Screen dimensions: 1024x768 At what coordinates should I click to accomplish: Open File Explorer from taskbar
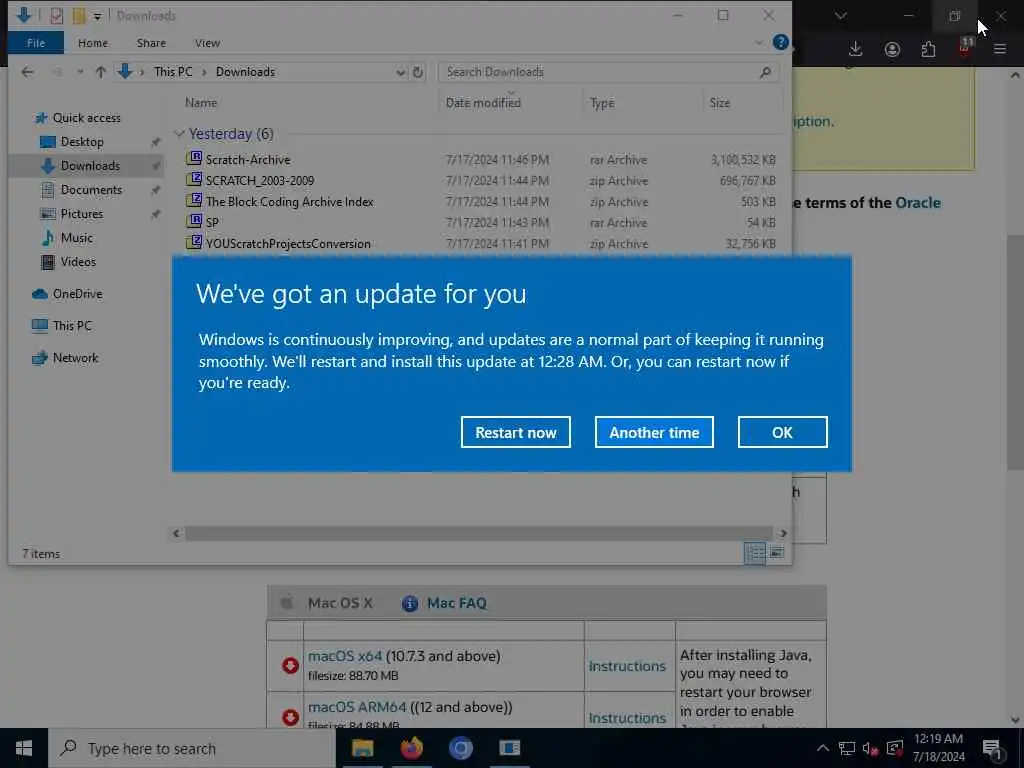coord(362,748)
